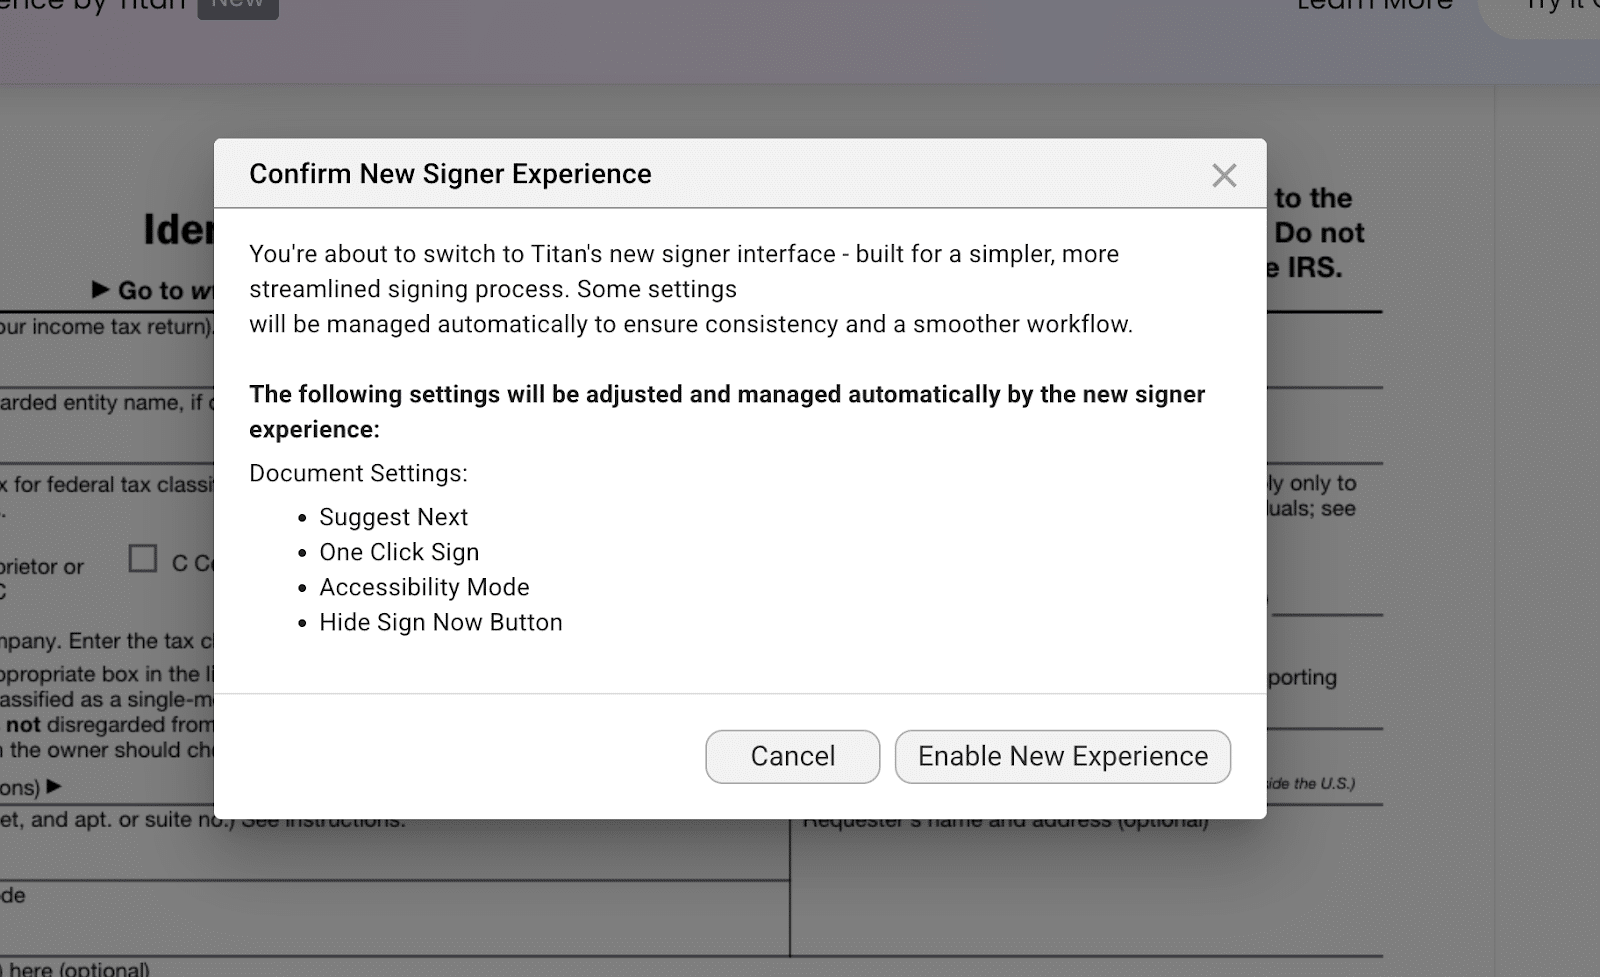Click the 'Document Settings:' label
1600x977 pixels.
(358, 473)
